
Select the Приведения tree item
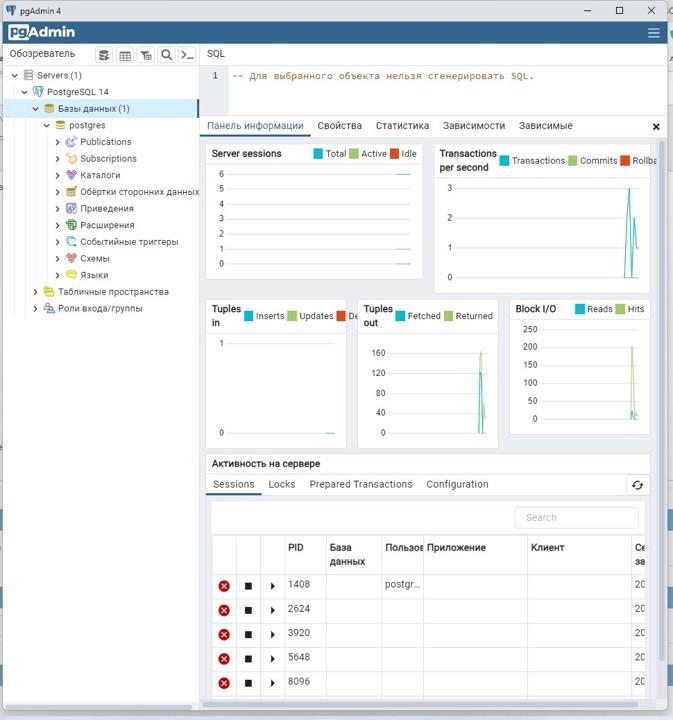[x=107, y=208]
